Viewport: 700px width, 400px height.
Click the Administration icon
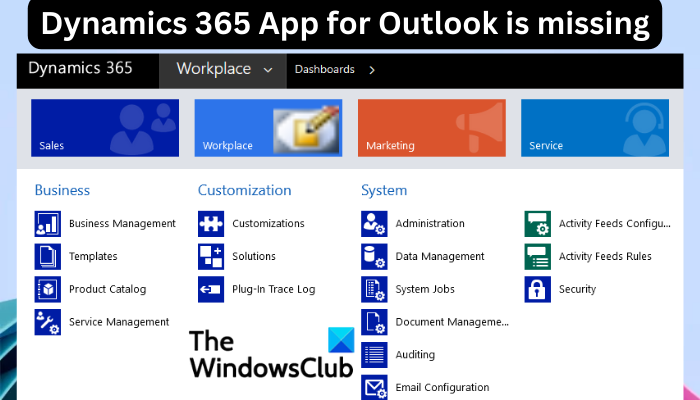(x=374, y=224)
